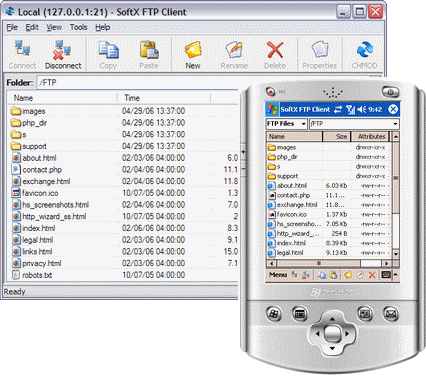Screen dimensions: 426x376
Task: Open the Tools menu
Action: click(x=78, y=27)
